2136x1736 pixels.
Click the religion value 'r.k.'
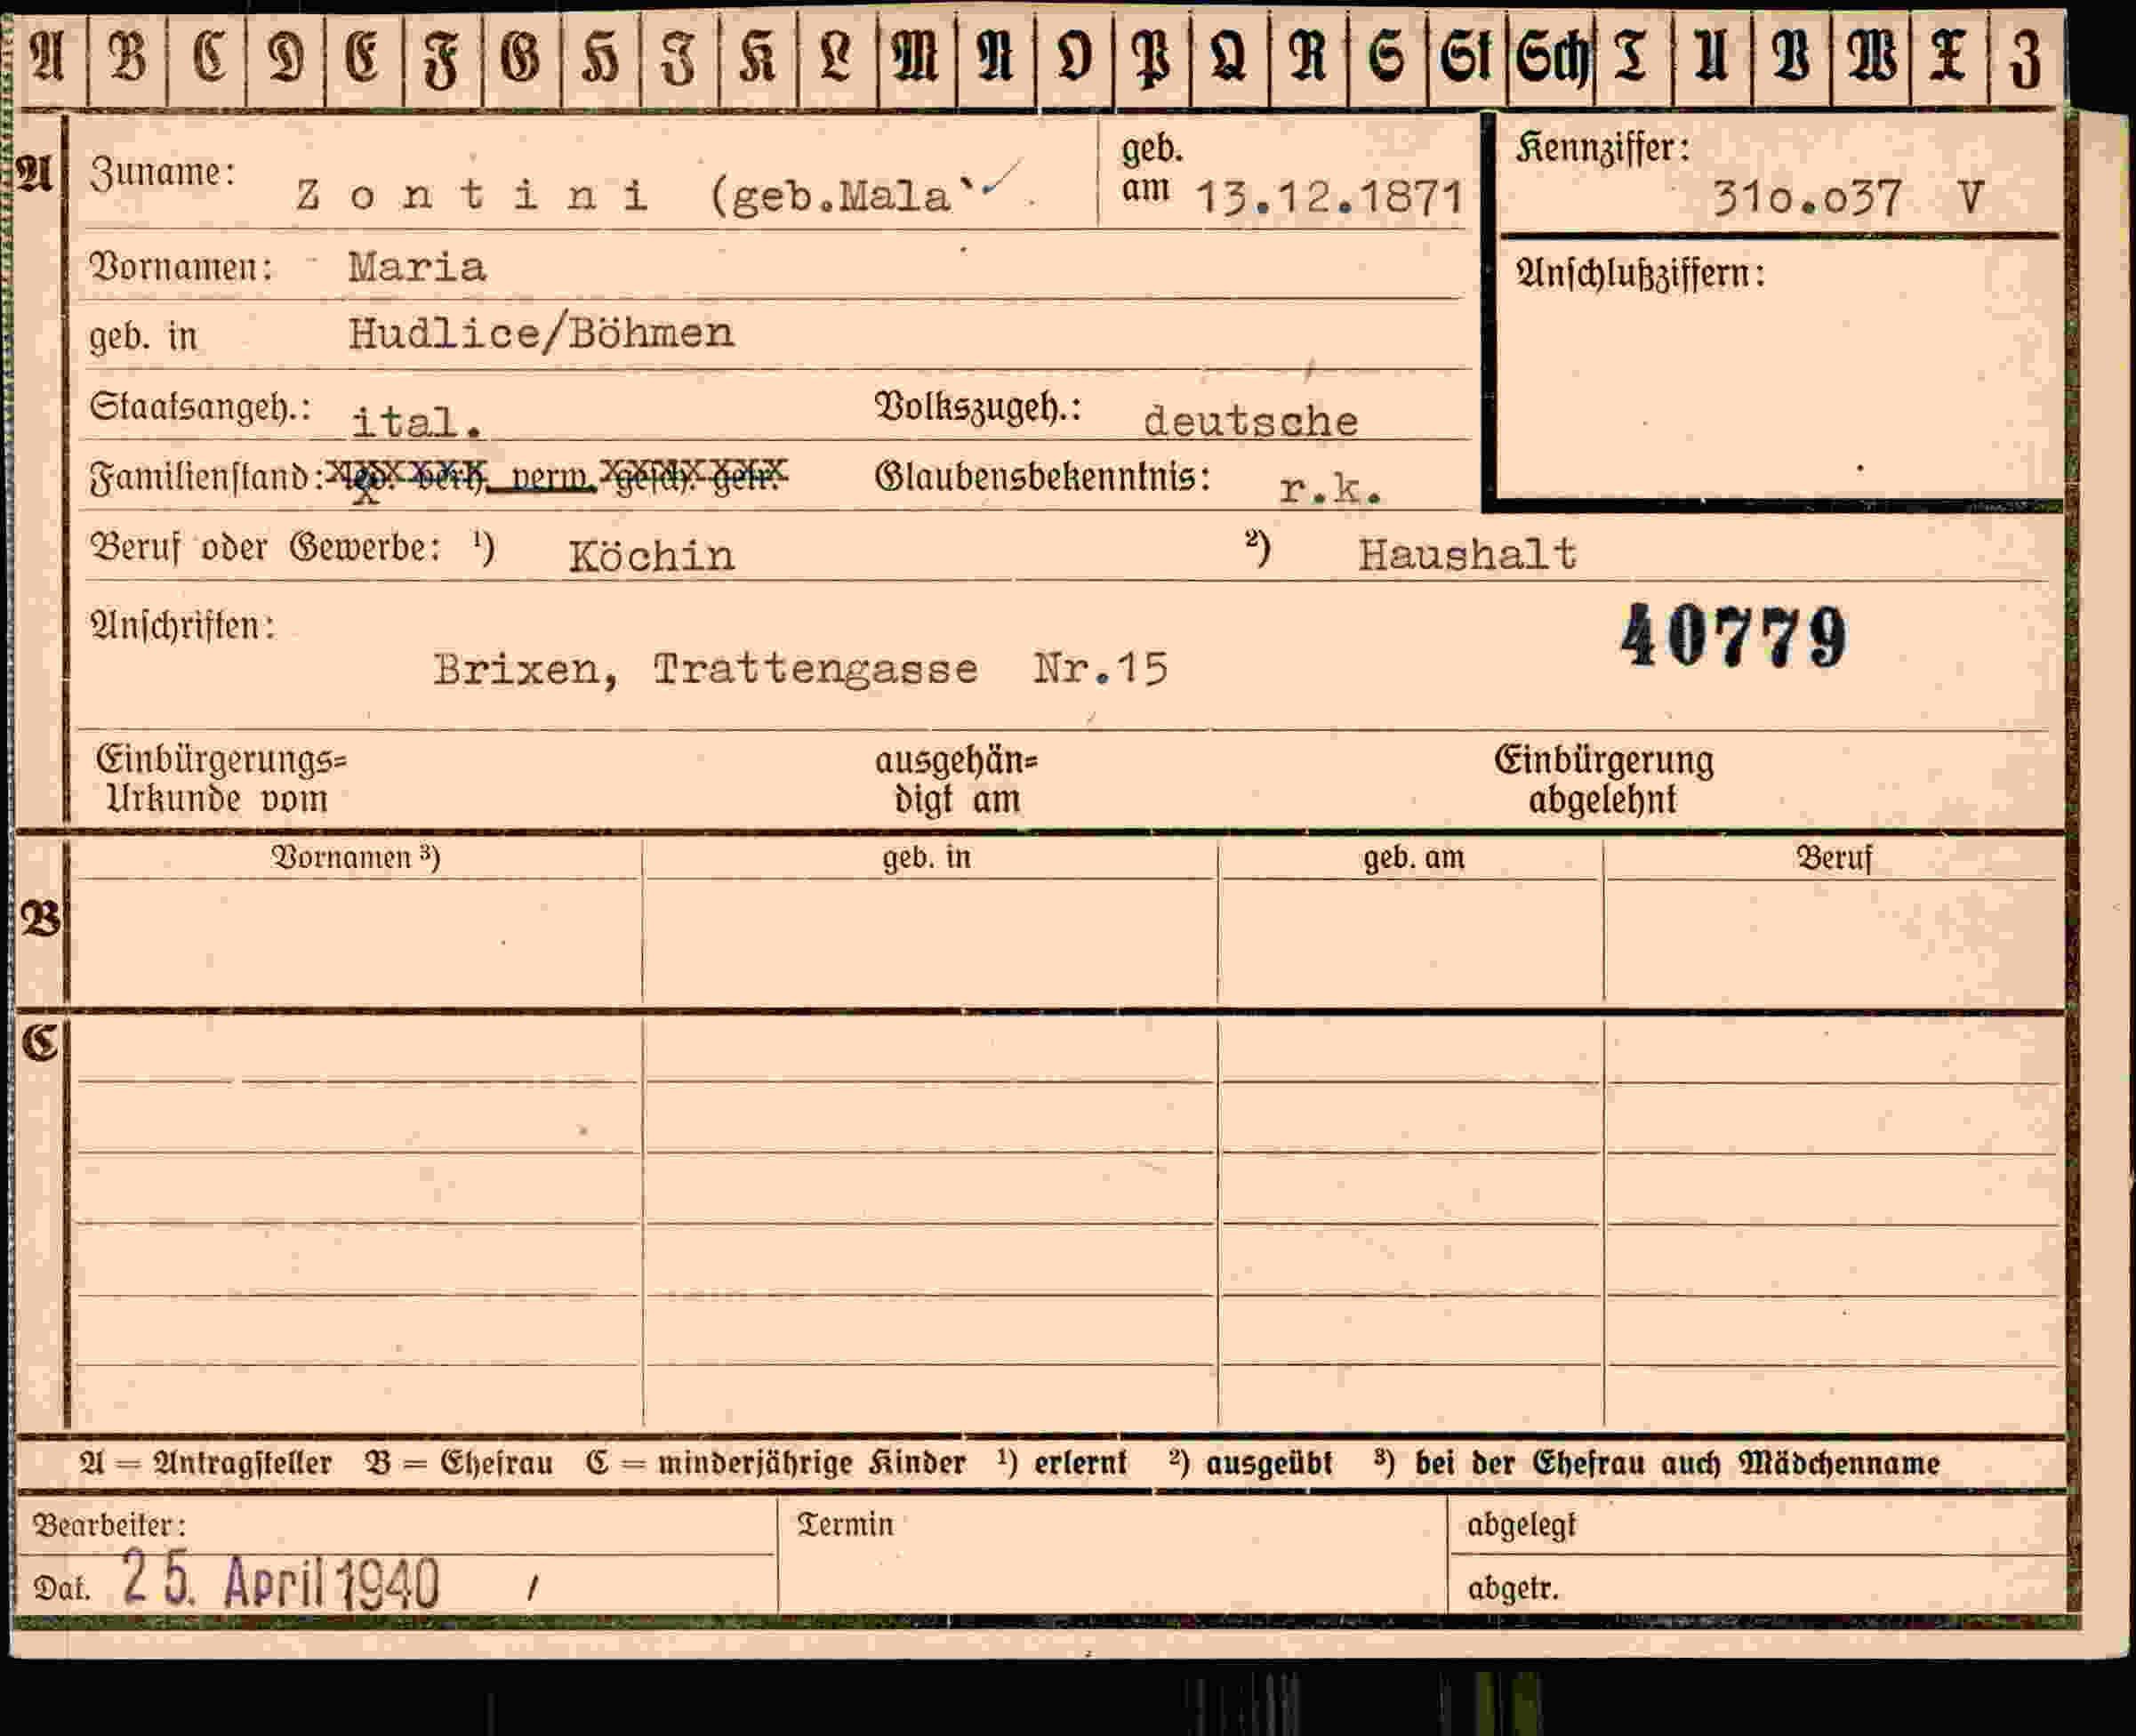click(1332, 488)
